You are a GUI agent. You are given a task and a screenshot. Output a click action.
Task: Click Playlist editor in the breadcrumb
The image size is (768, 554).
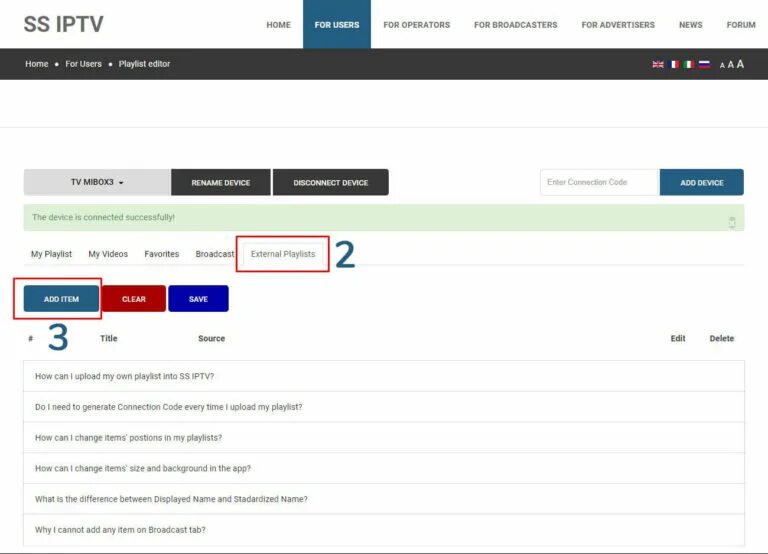click(144, 64)
